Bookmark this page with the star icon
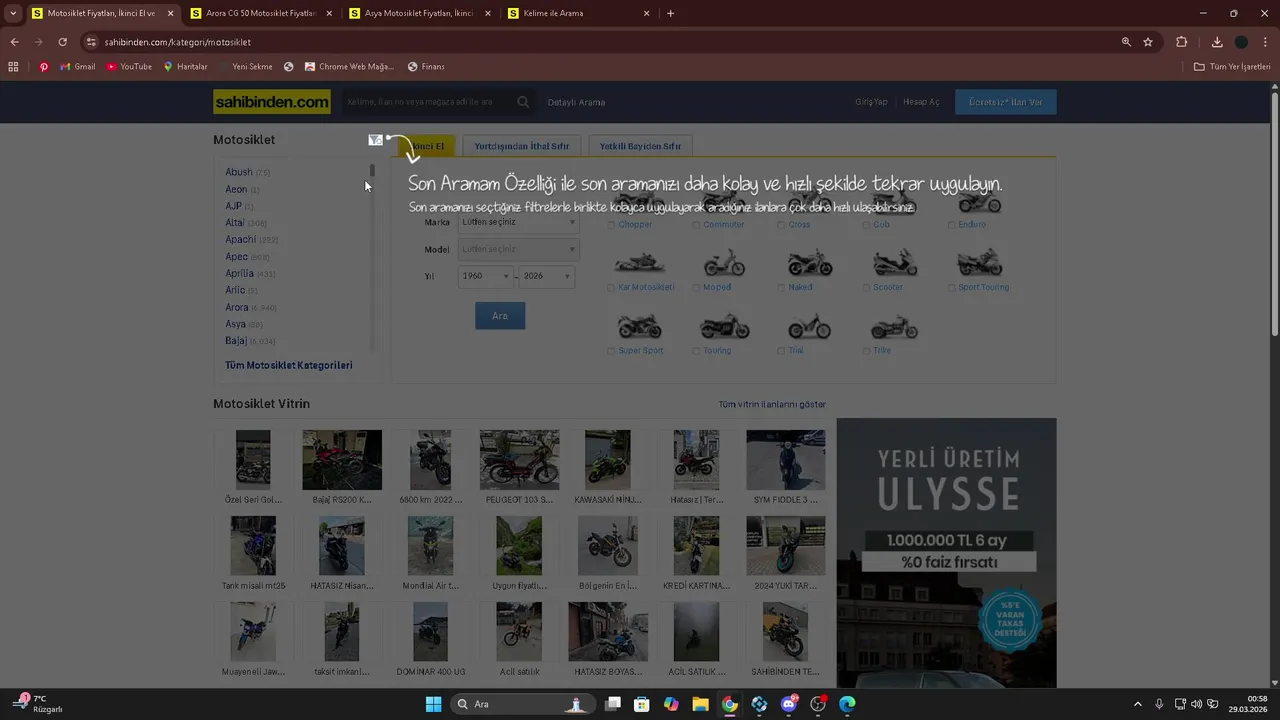 click(x=1148, y=42)
